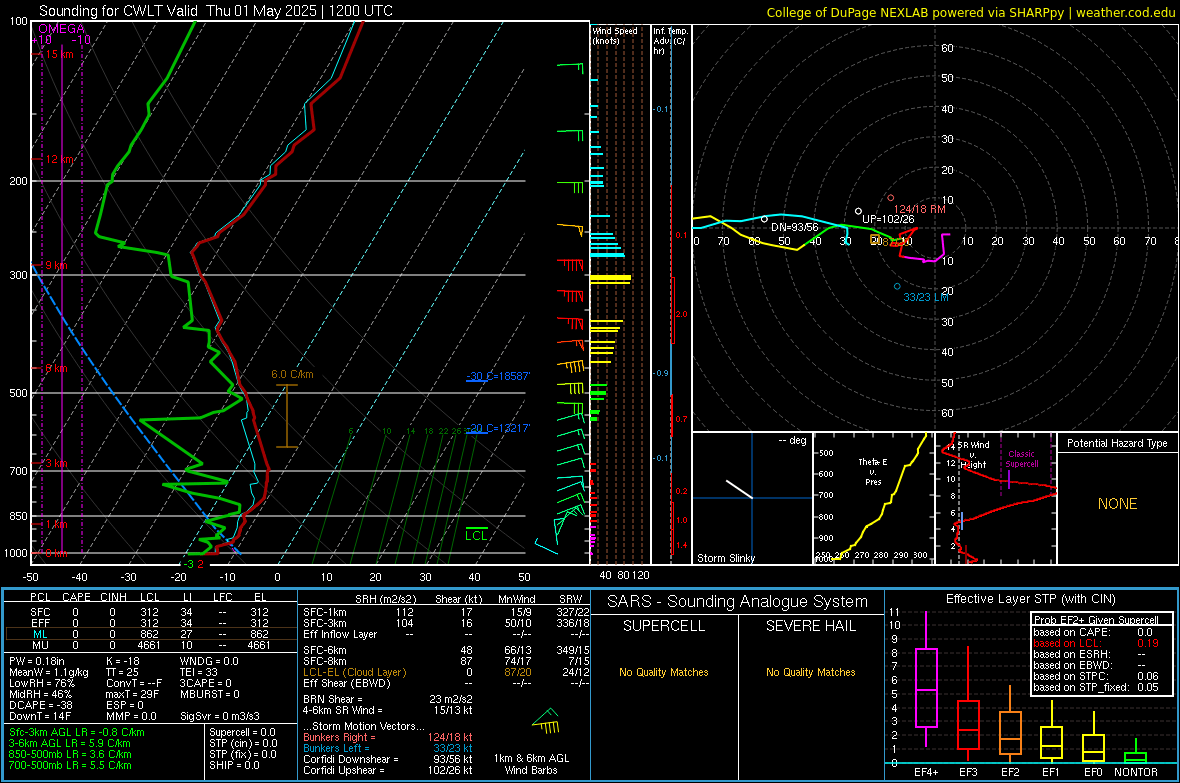Select the SFC parcel row
The image size is (1180, 783).
click(151, 612)
